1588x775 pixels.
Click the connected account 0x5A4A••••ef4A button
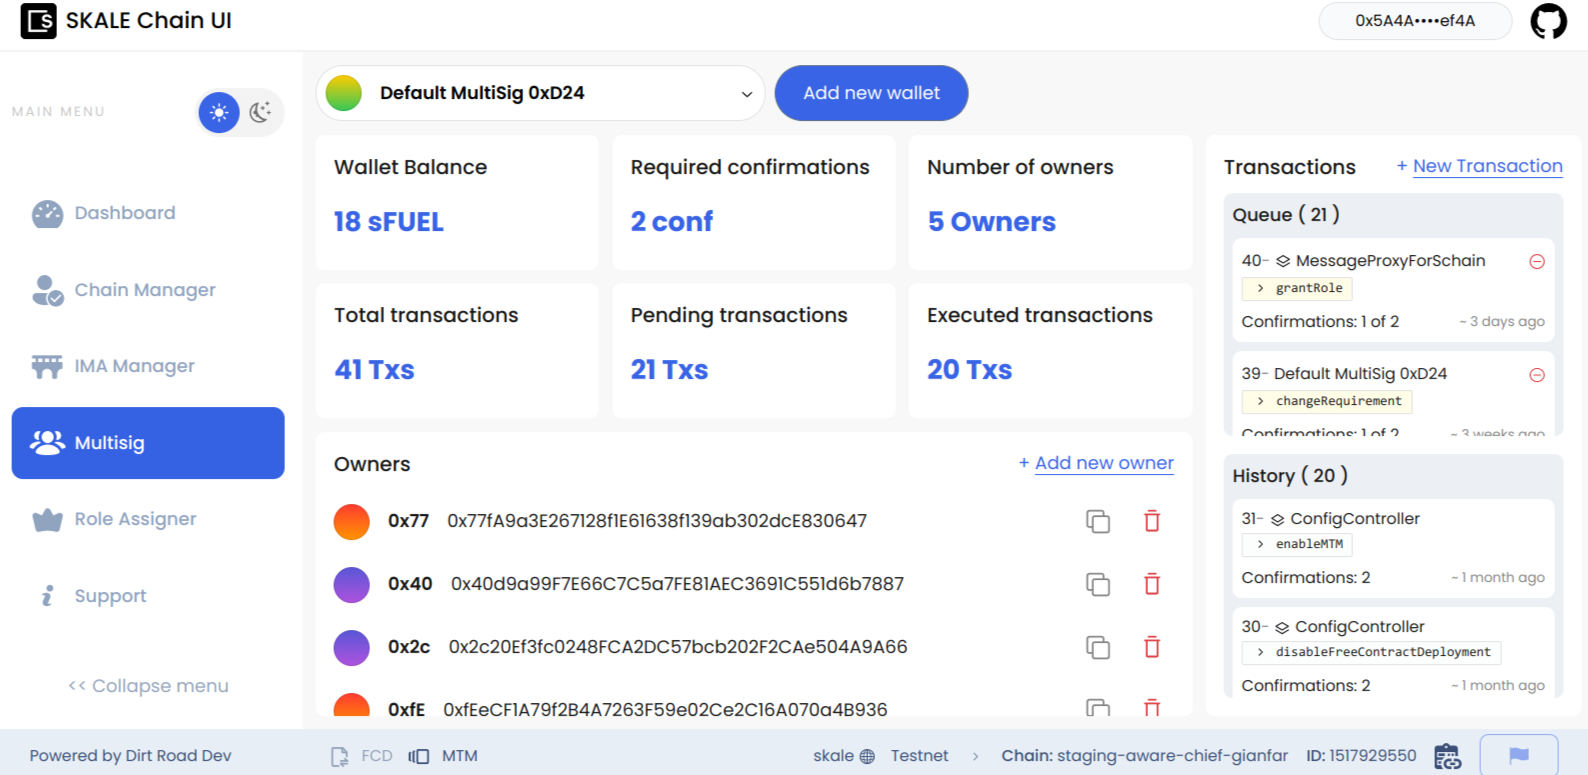(x=1415, y=21)
